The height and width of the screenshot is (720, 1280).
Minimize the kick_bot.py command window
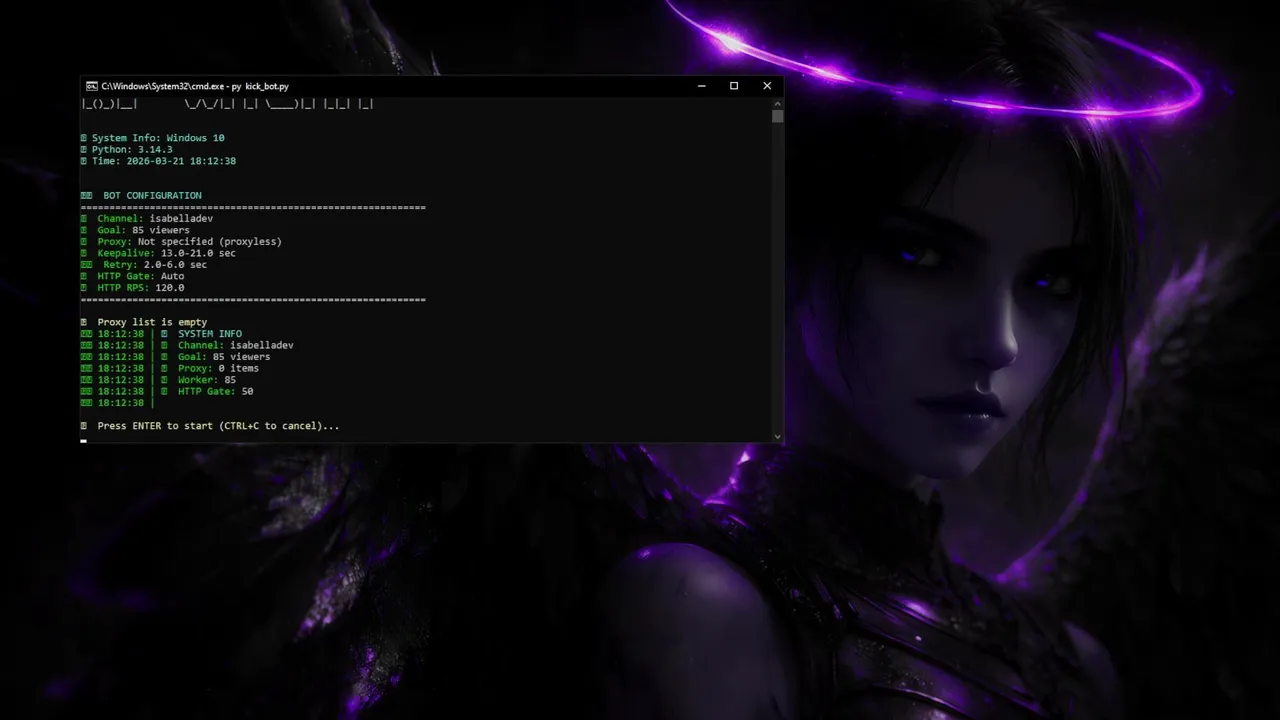pos(700,86)
